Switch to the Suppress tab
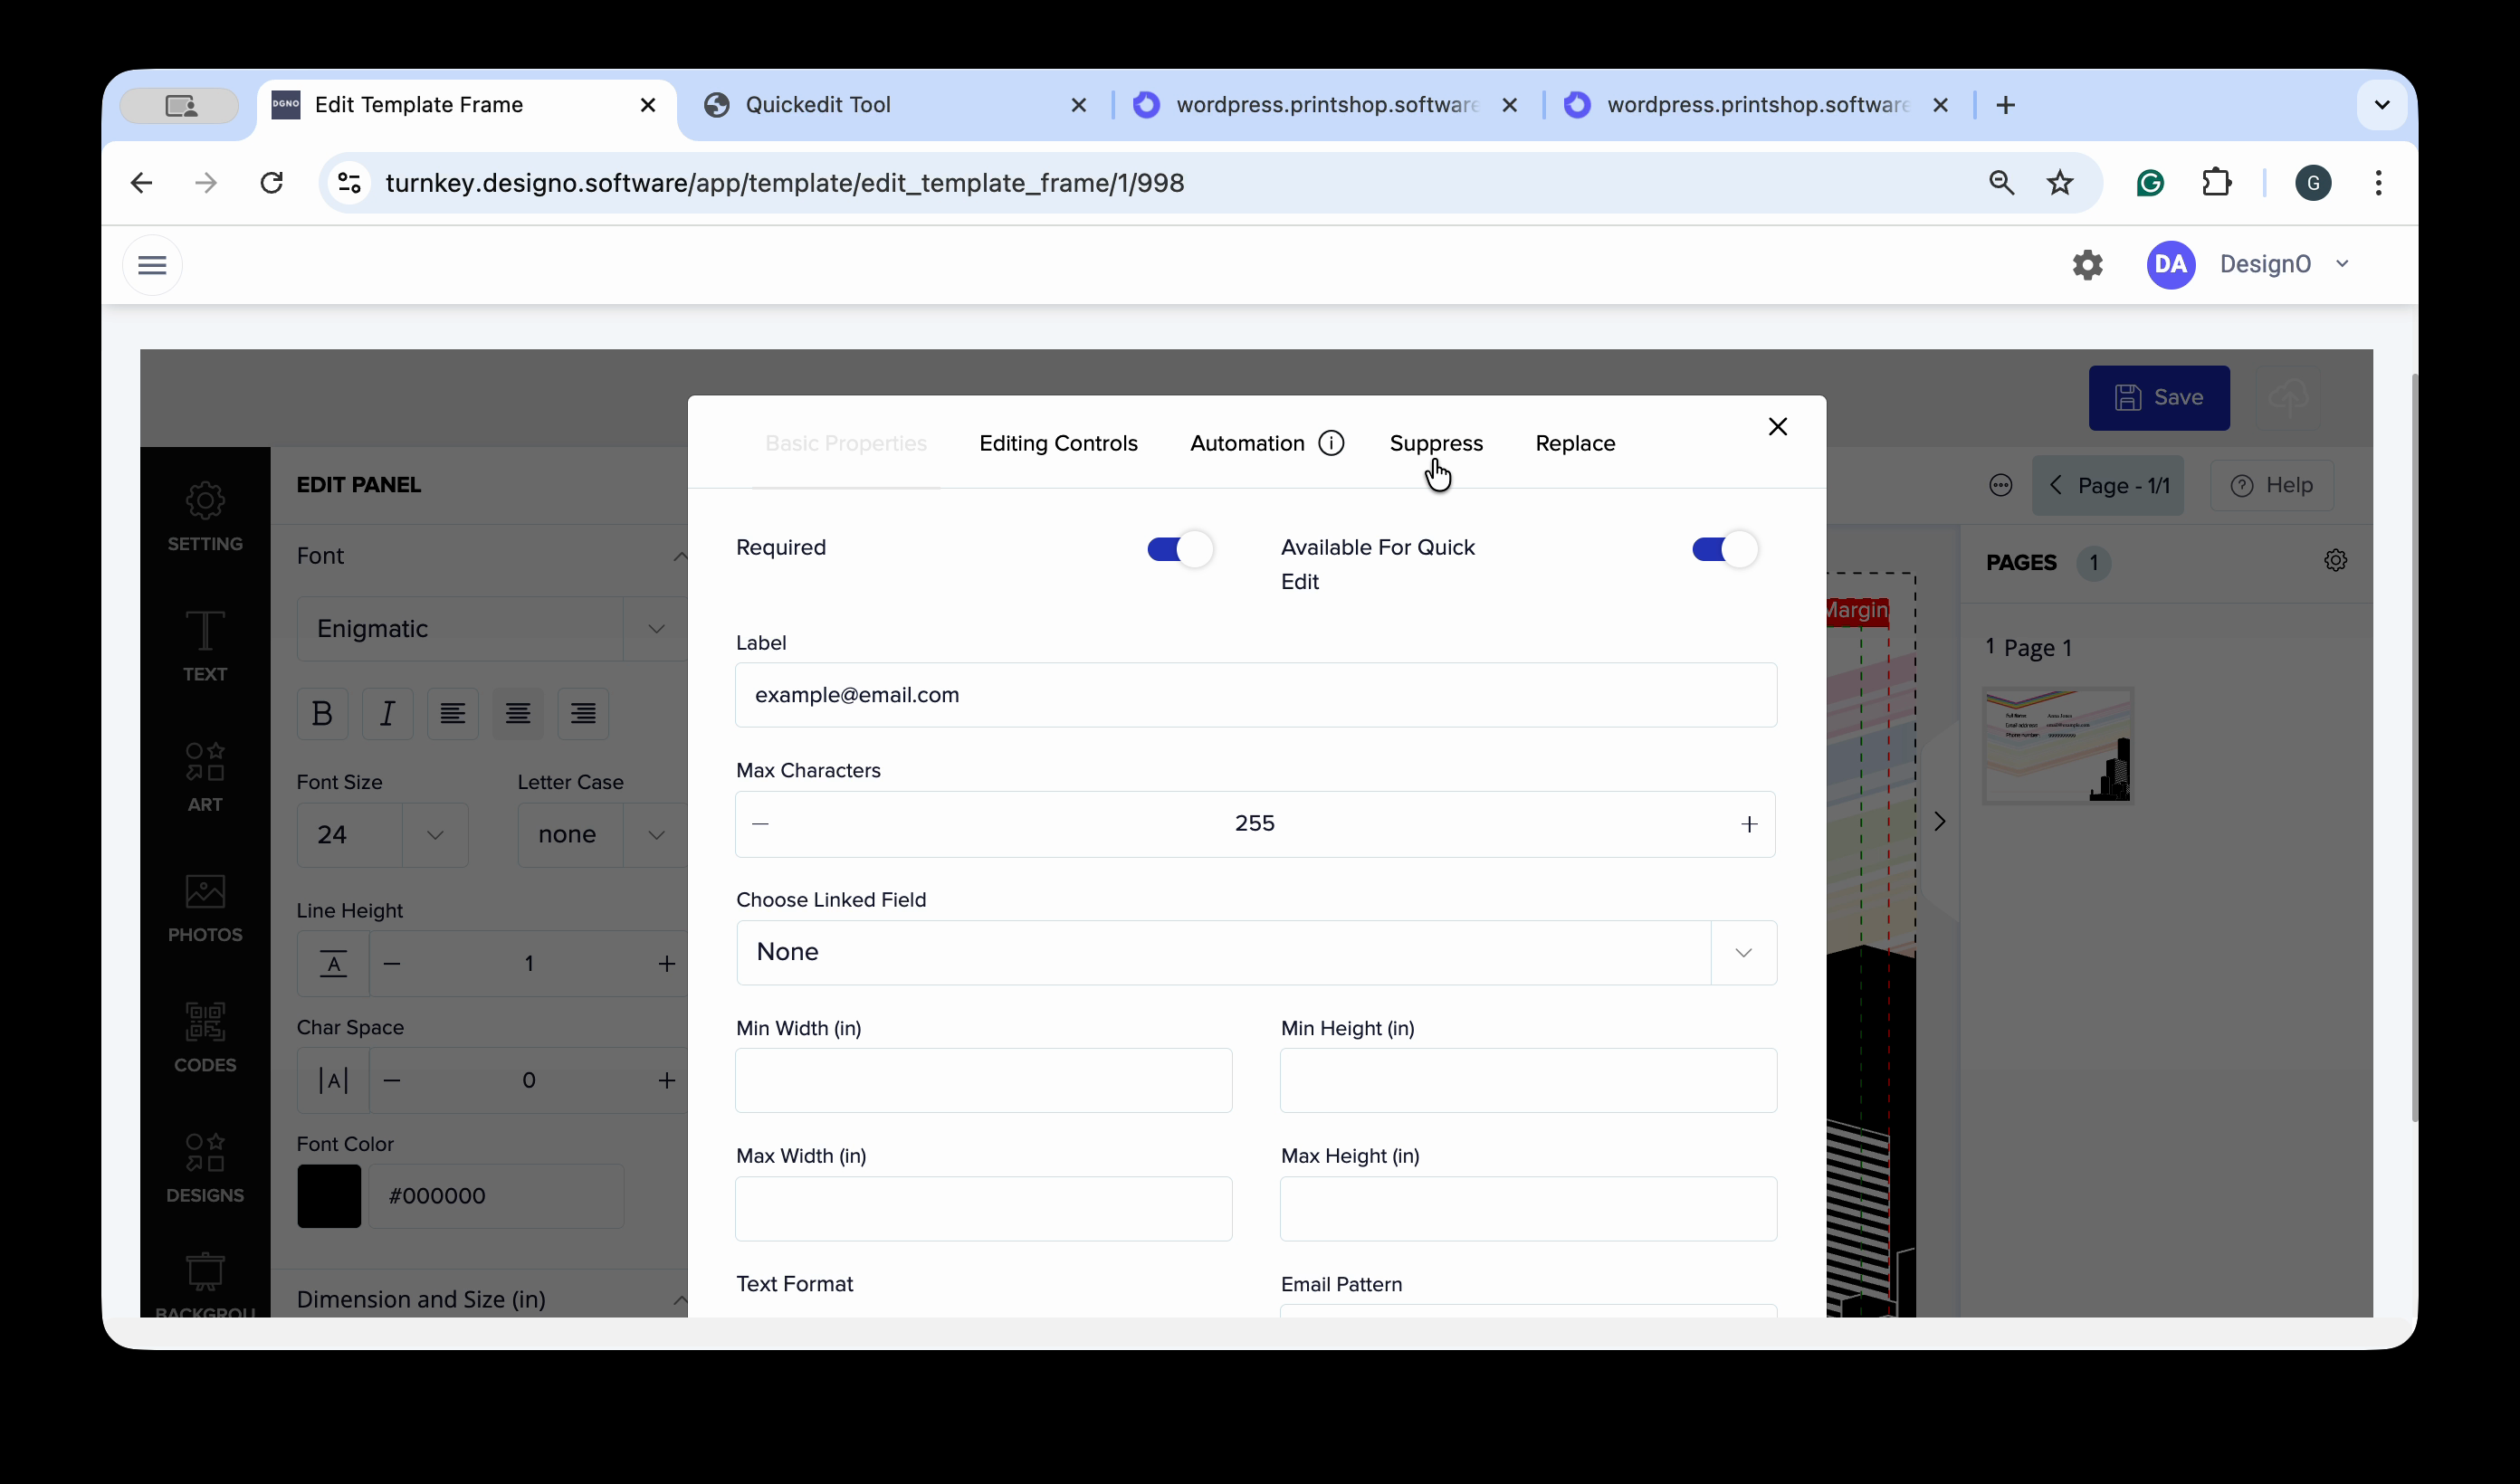The height and width of the screenshot is (1484, 2520). coord(1435,443)
